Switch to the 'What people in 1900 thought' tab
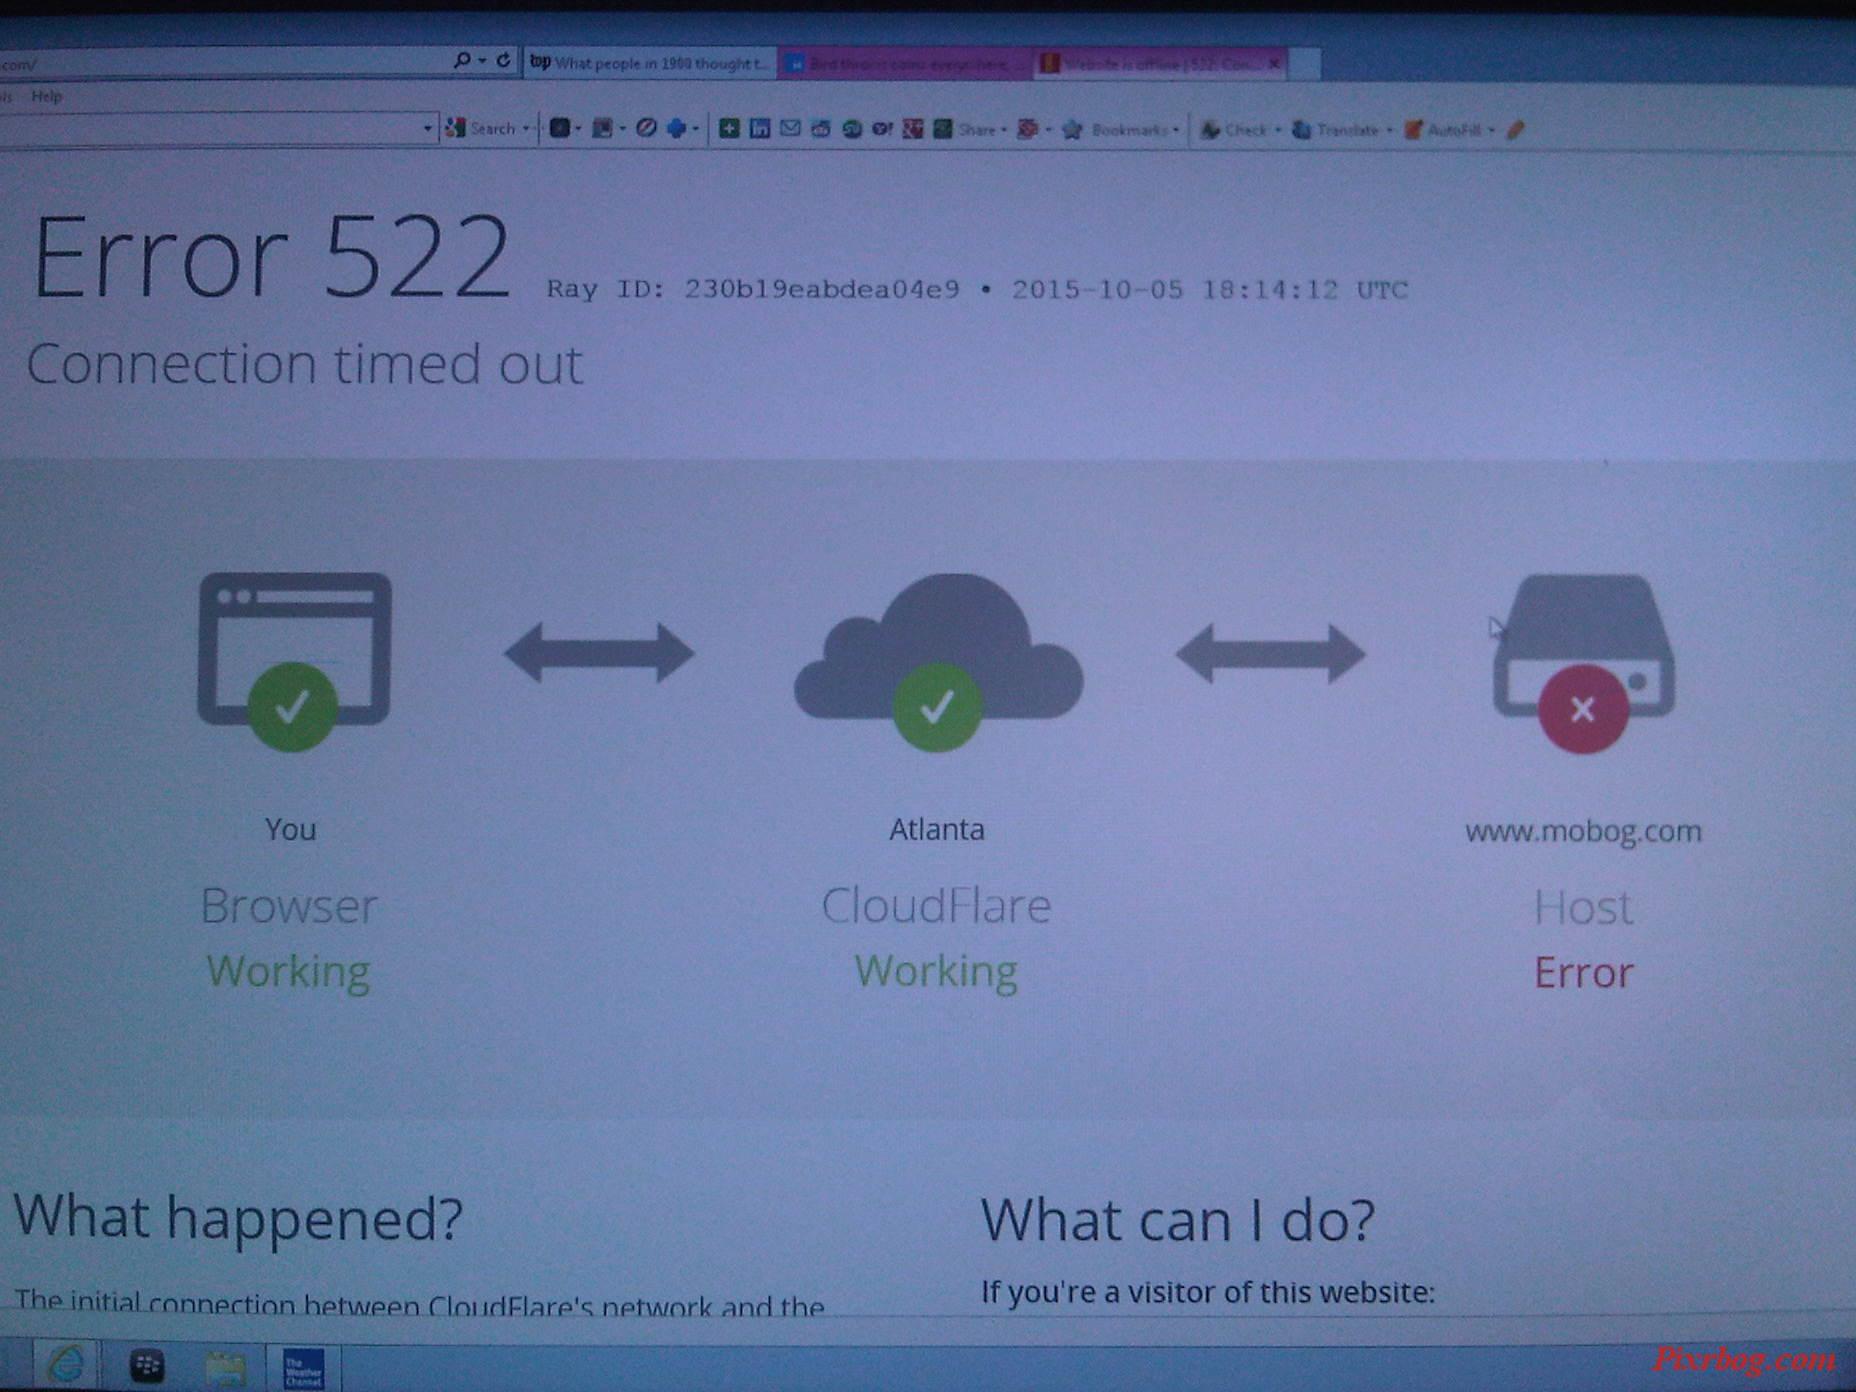 (x=650, y=63)
